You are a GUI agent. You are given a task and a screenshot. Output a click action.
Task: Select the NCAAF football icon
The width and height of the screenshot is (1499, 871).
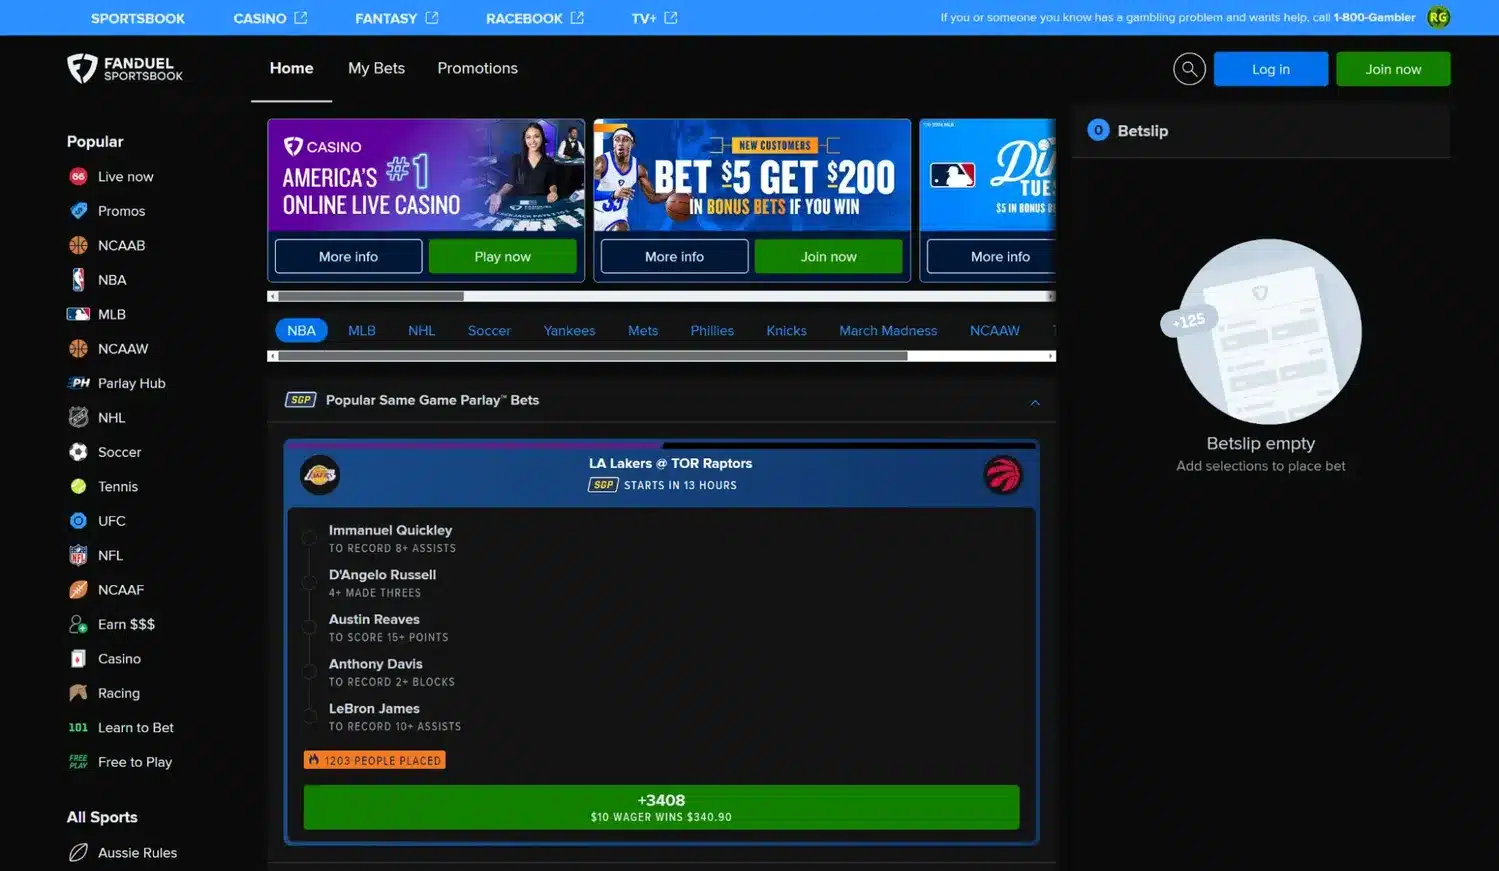click(78, 590)
